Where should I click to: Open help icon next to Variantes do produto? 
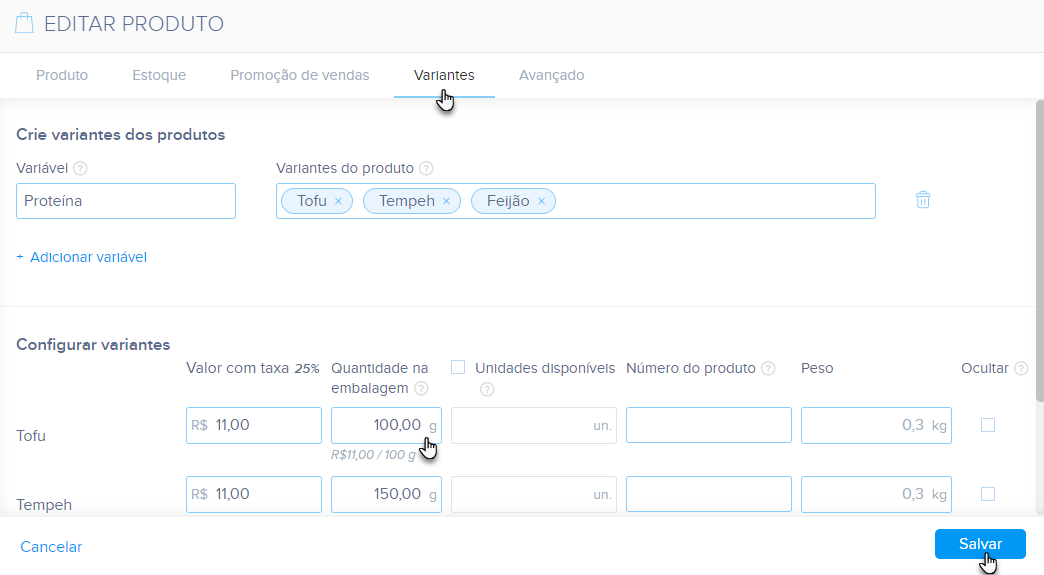coord(426,168)
